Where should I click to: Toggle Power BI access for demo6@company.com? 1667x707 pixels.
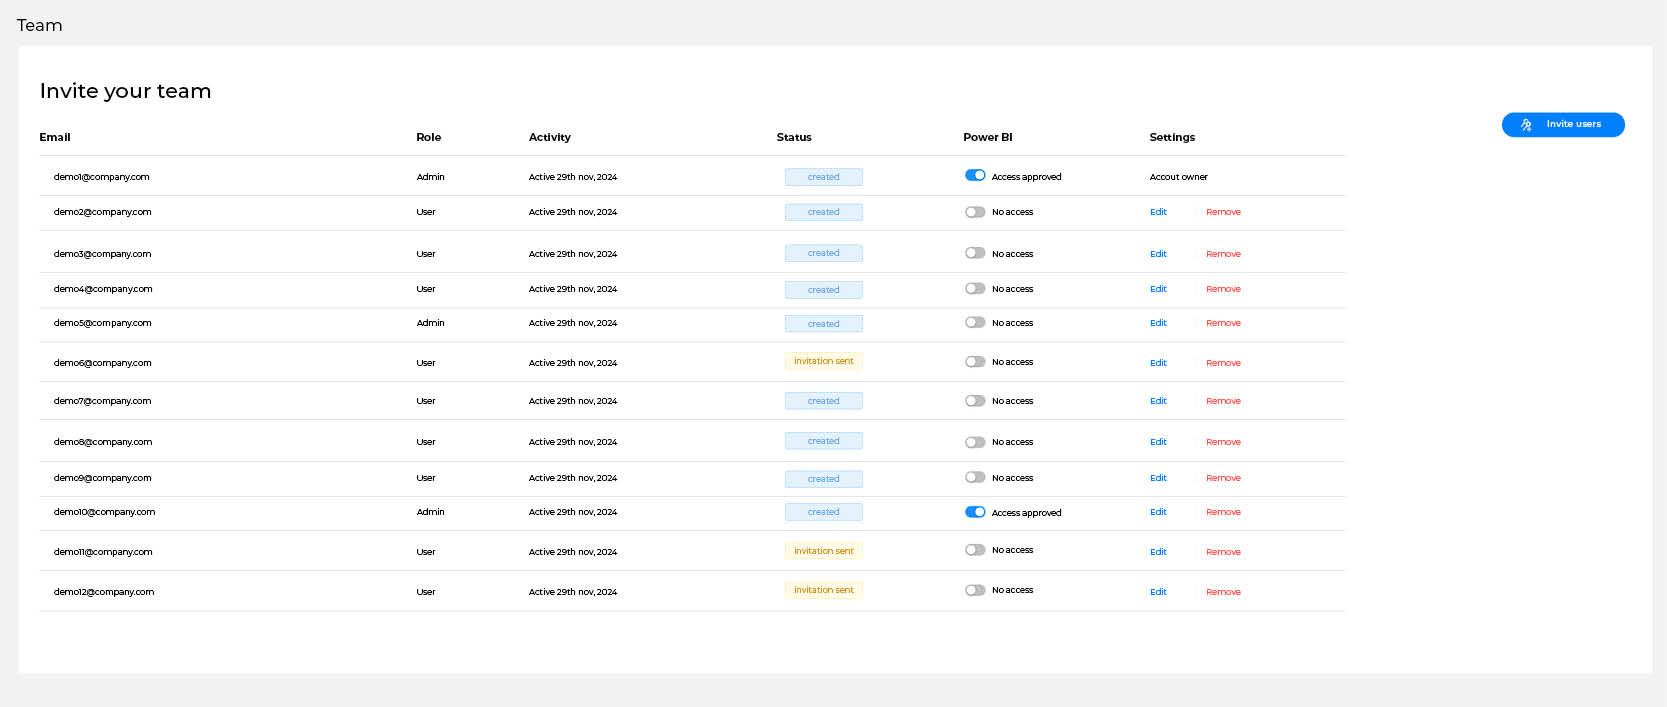point(975,362)
